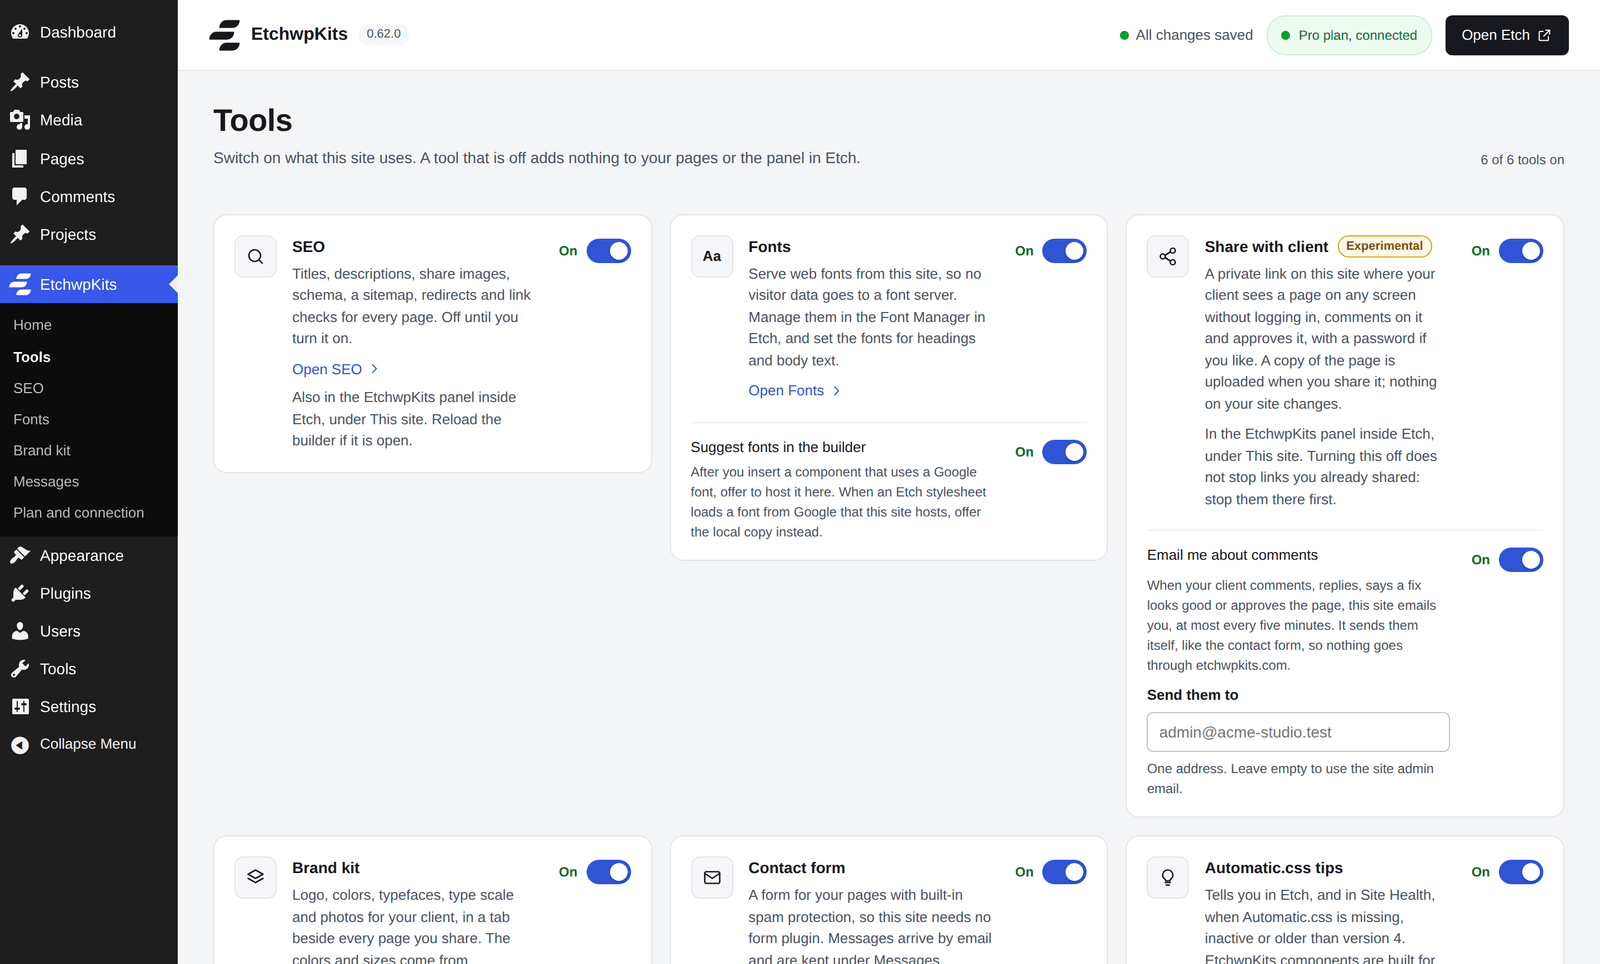The width and height of the screenshot is (1600, 964).
Task: Click the Open Etch button
Action: click(x=1507, y=35)
